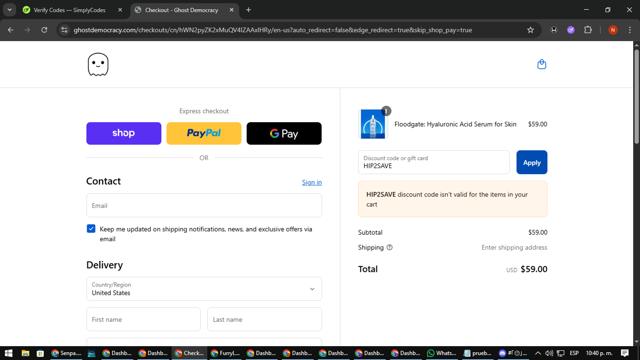640x360 pixels.
Task: Go back to previous page
Action: pos(11,30)
